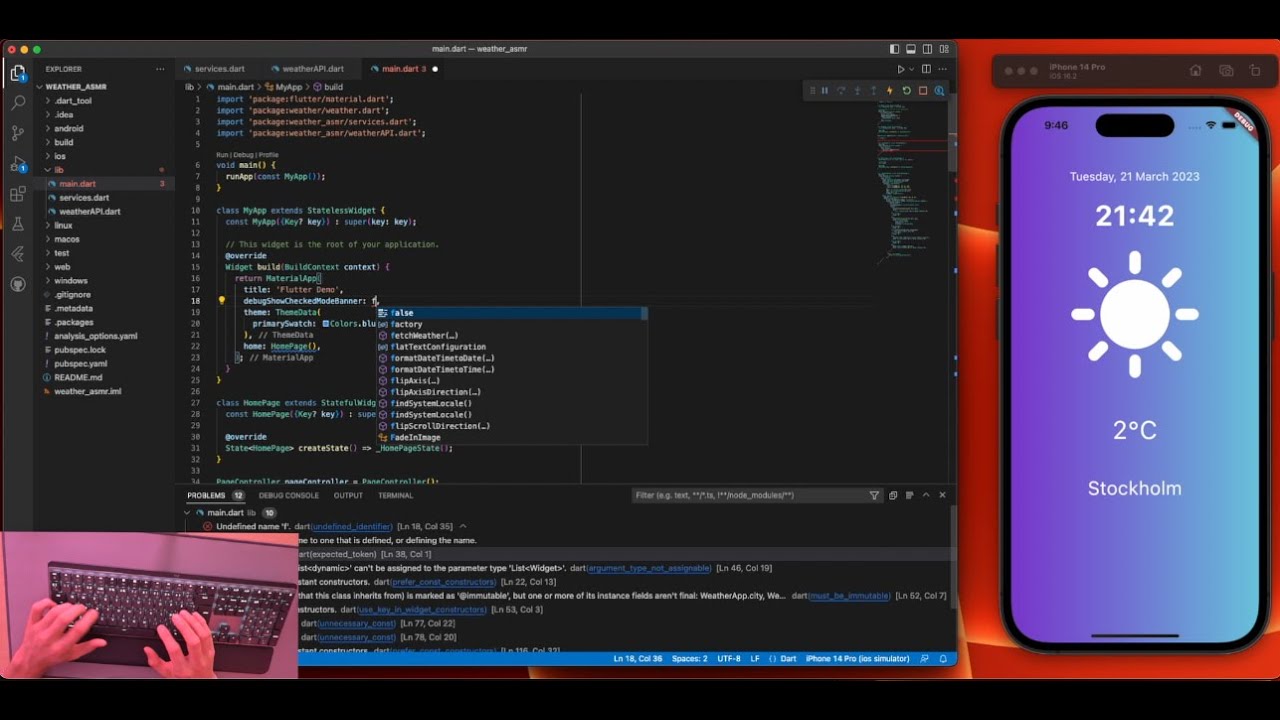This screenshot has height=720, width=1280.
Task: Pause the debug session from the debug toolbar
Action: [825, 91]
